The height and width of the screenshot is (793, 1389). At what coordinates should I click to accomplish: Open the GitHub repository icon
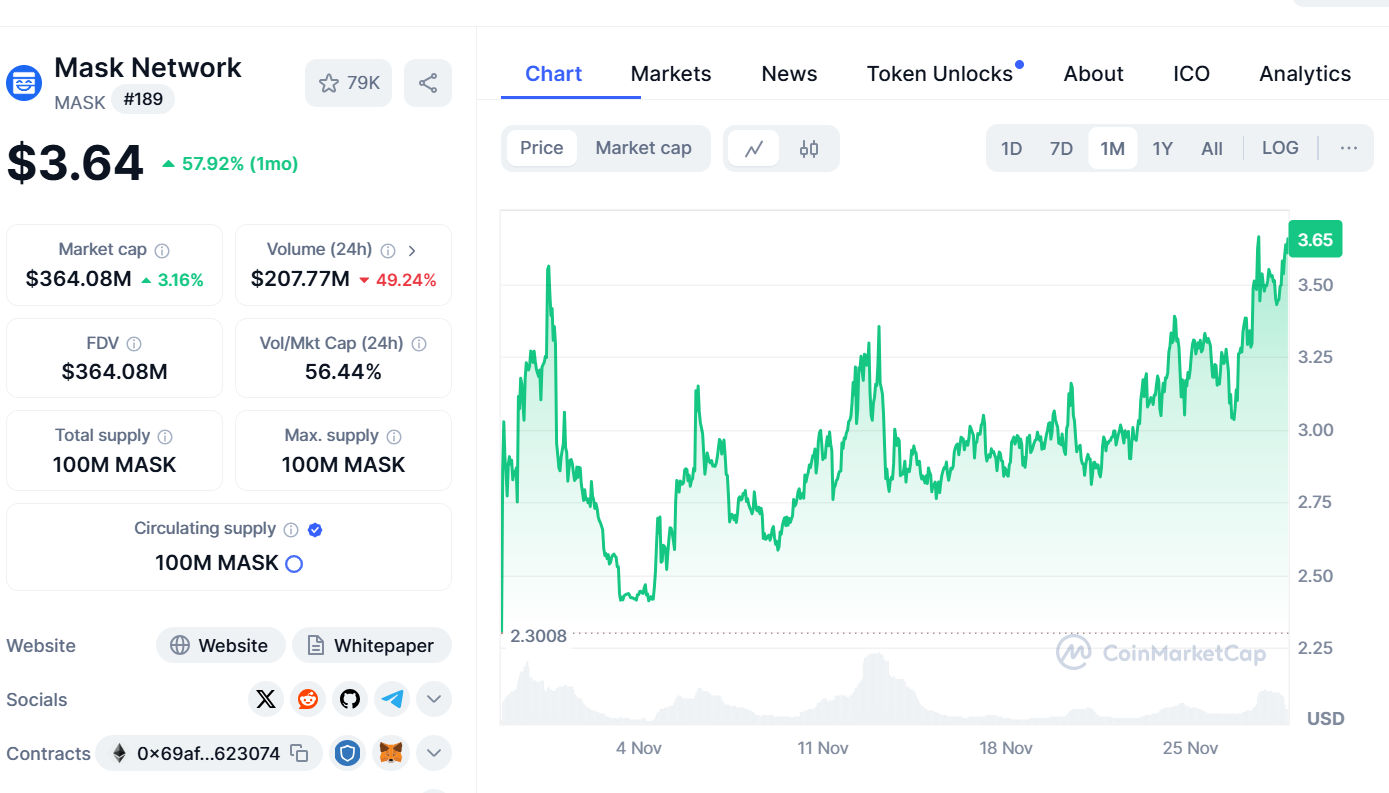coord(349,699)
